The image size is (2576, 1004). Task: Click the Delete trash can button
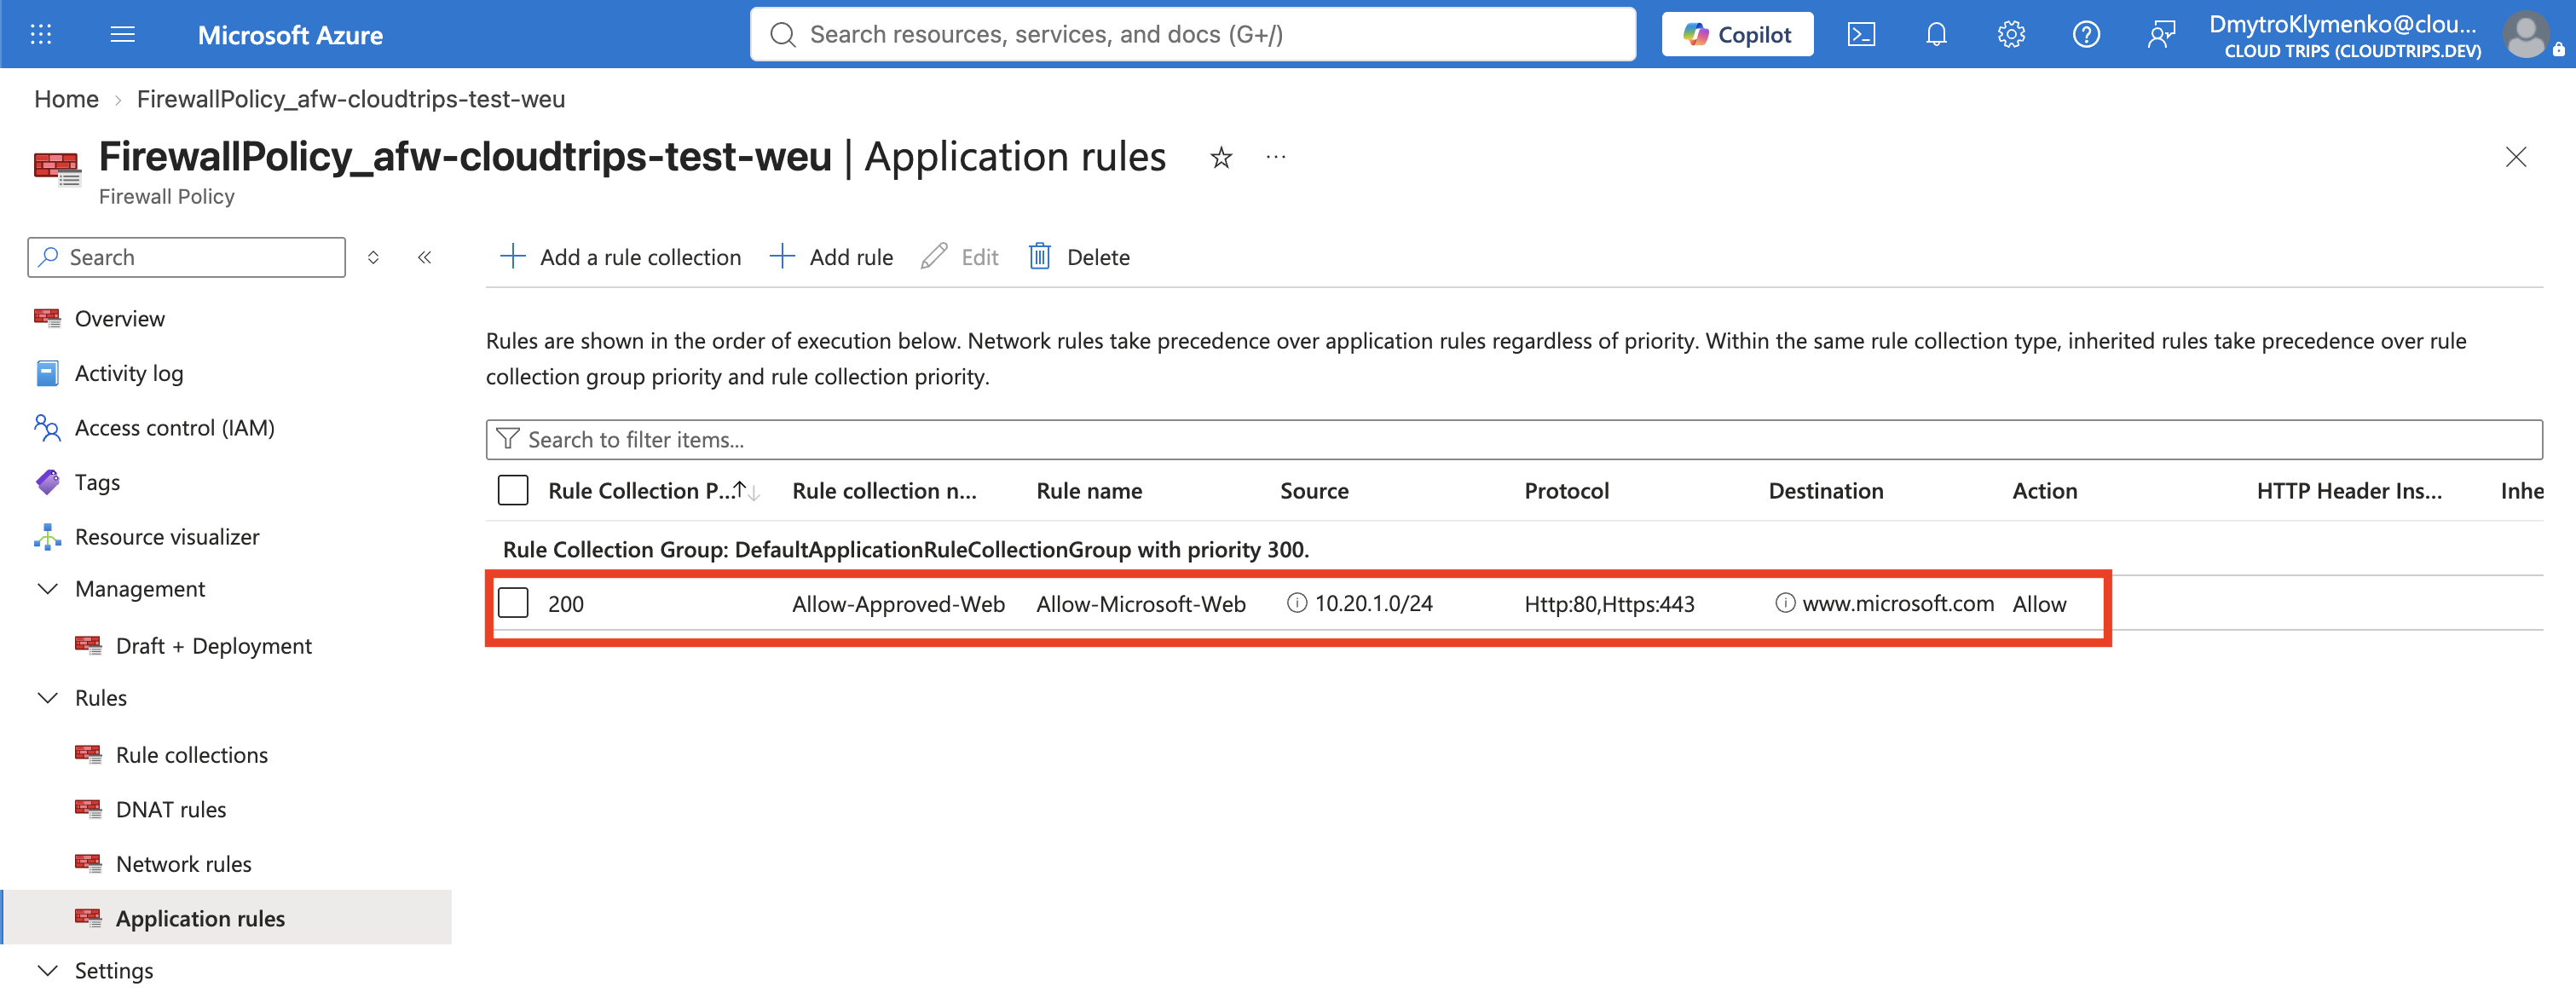coord(1080,257)
